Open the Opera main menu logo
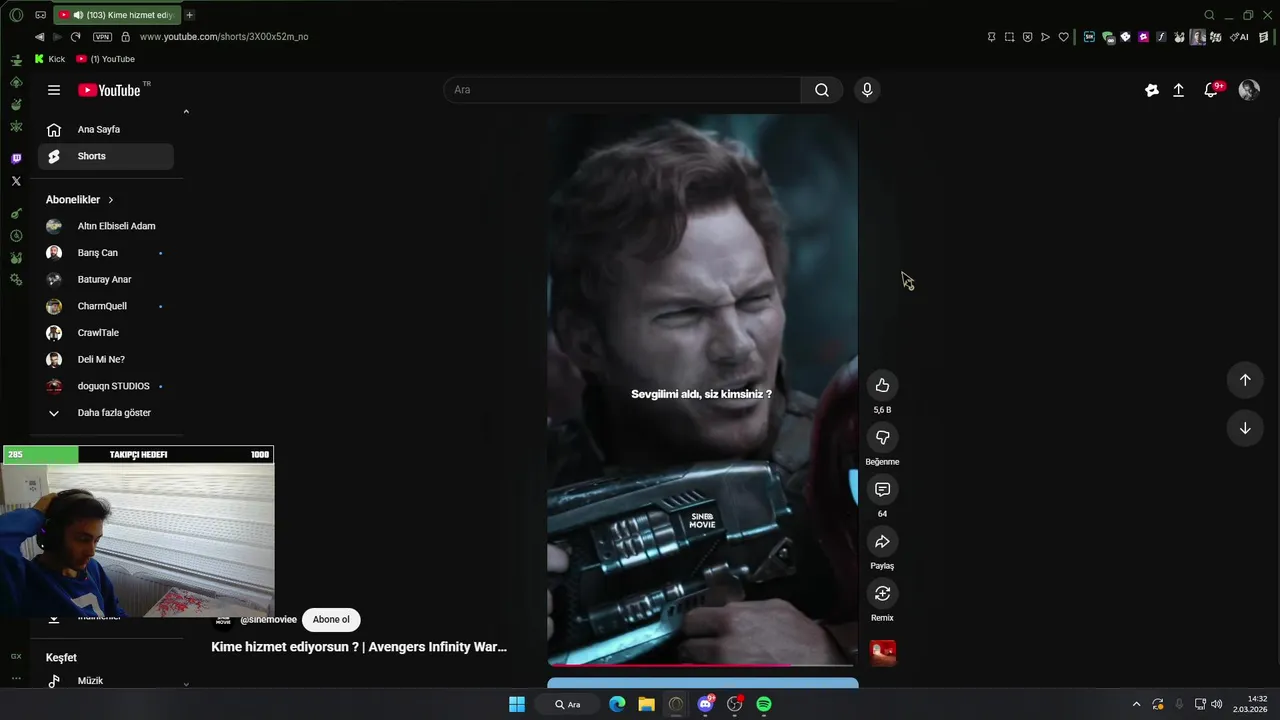 [x=16, y=15]
